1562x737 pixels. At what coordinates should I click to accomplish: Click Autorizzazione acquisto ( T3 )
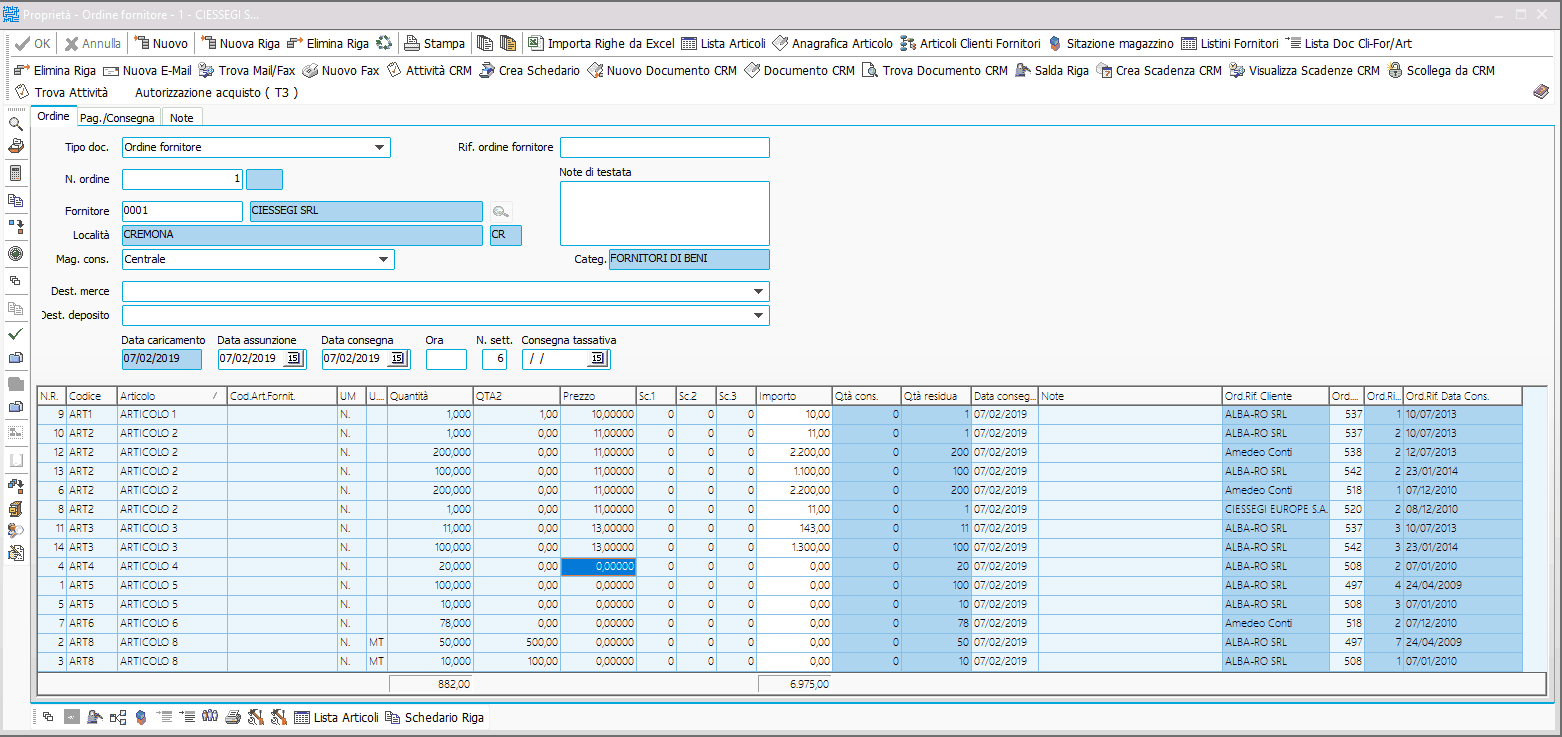tap(216, 92)
